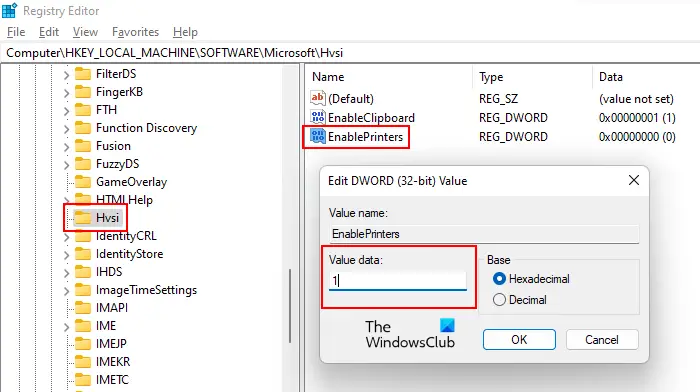Click EnableClipboard data 0x00000001 (1)
The width and height of the screenshot is (700, 392).
tap(637, 117)
